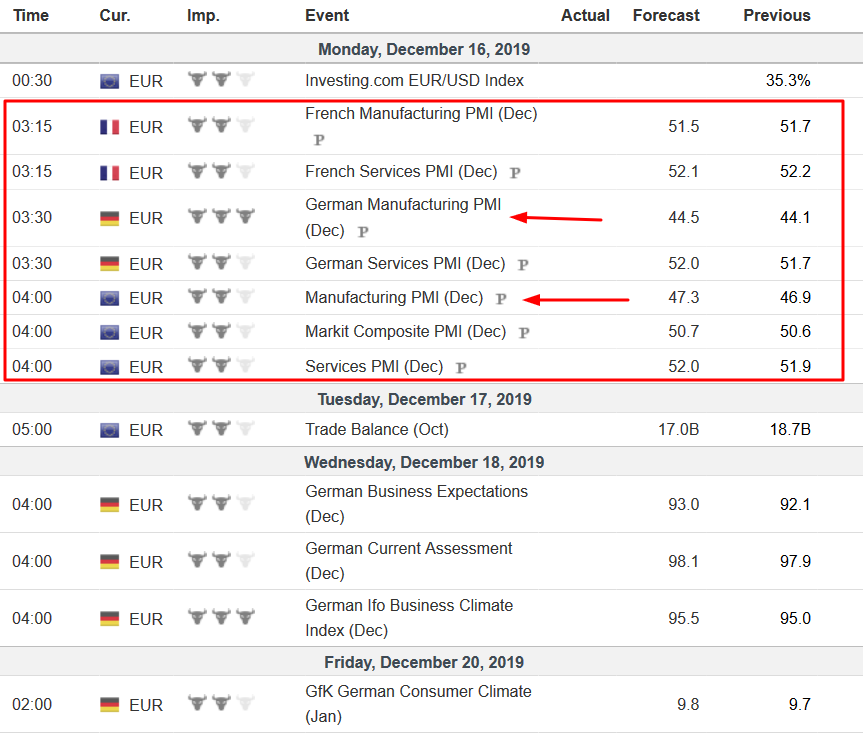This screenshot has height=735, width=863.
Task: Click the 02:00 time cell
Action: pos(32,704)
